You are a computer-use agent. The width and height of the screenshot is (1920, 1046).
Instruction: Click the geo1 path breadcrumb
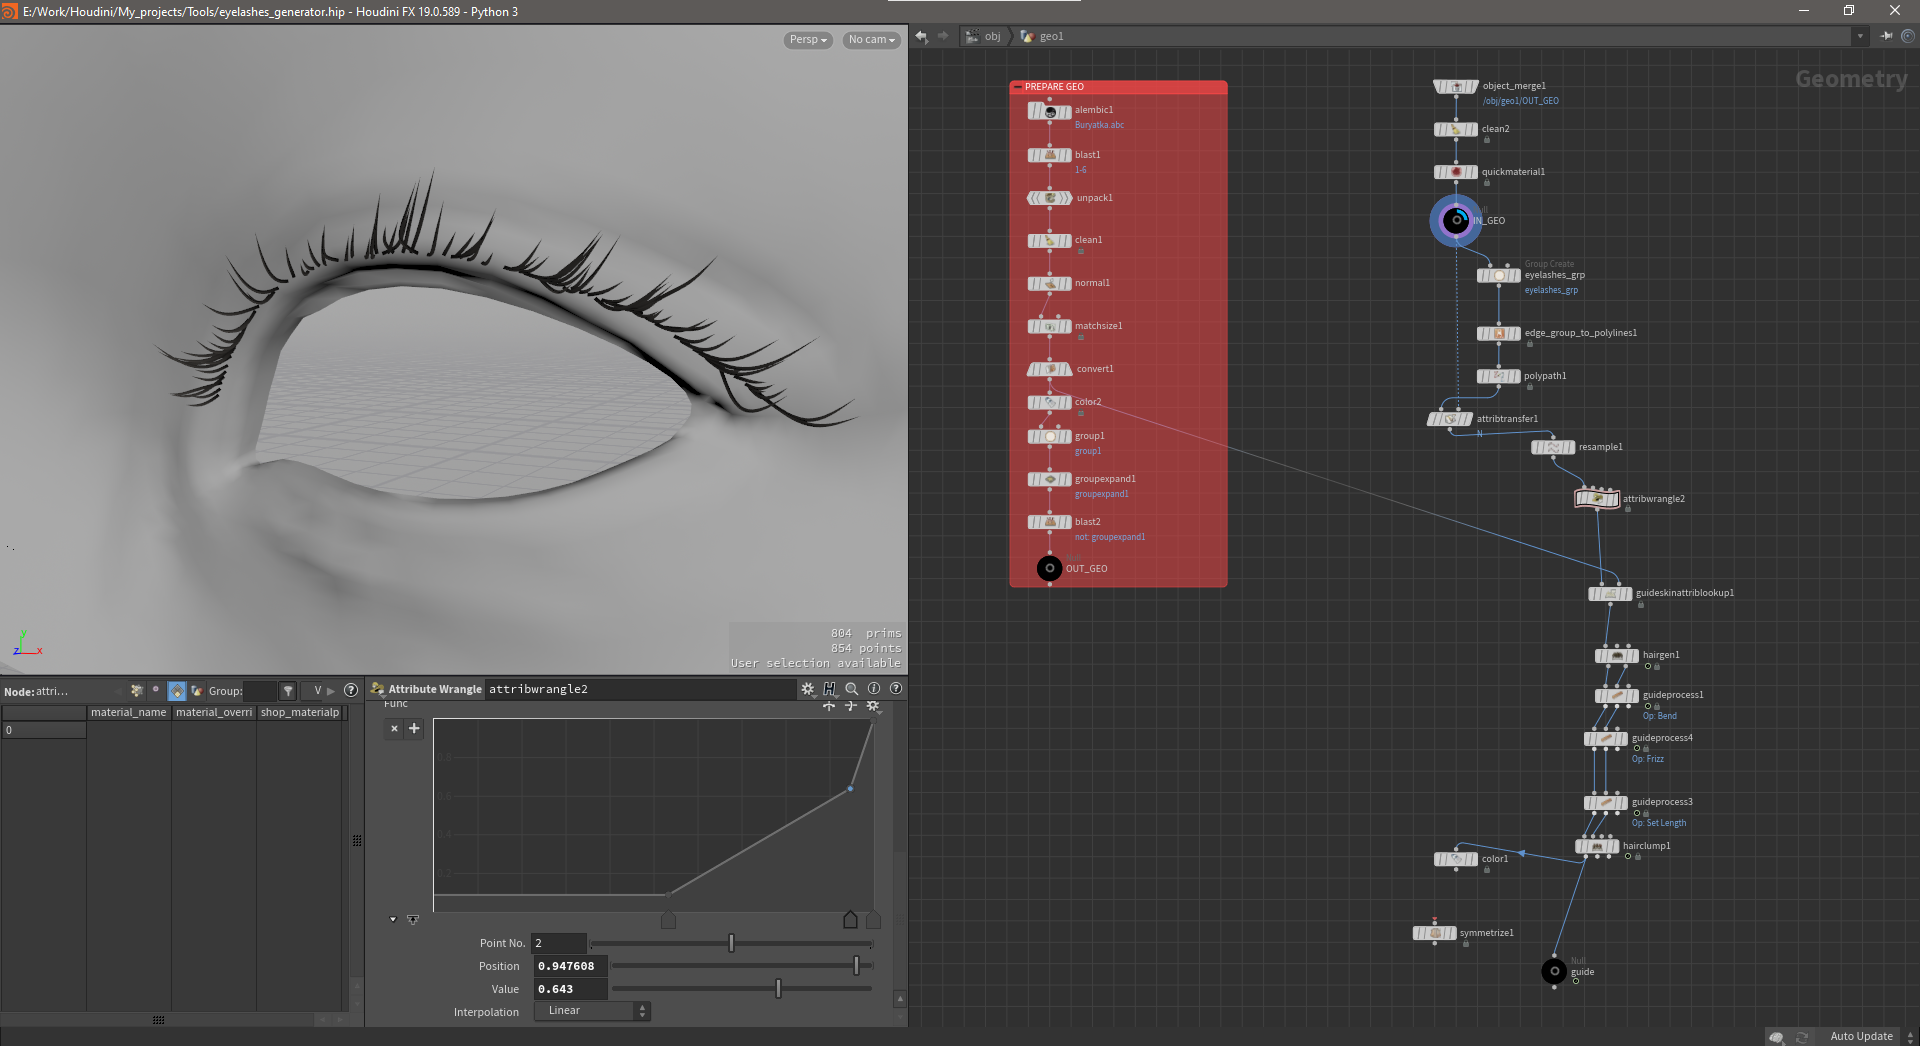[x=1050, y=36]
